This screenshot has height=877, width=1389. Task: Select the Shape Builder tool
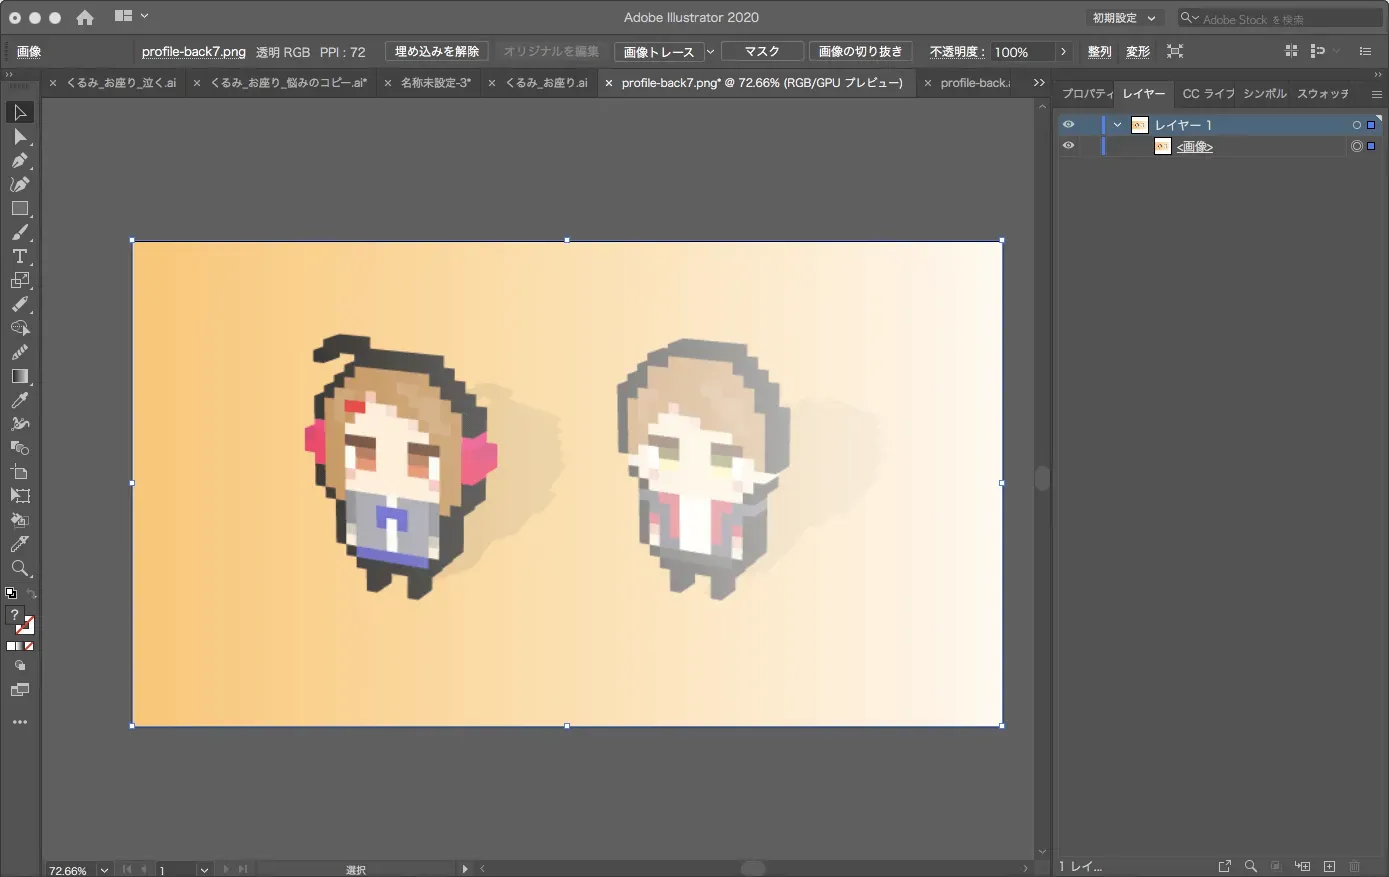tap(19, 328)
